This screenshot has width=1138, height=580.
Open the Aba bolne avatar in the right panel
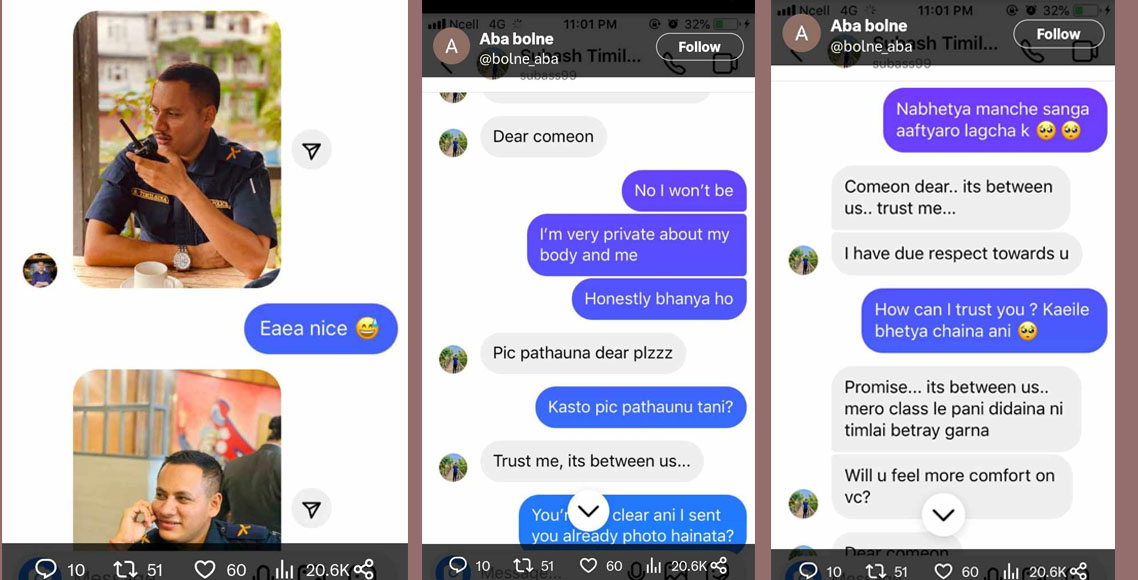click(801, 33)
